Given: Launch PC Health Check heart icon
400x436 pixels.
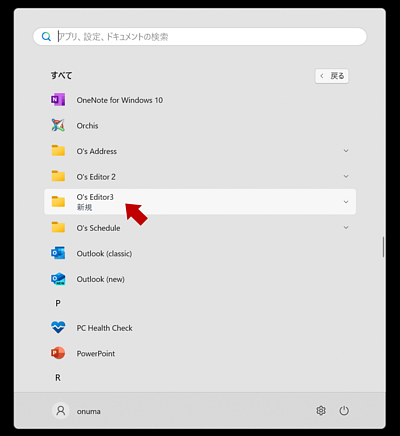Looking at the screenshot, I should click(x=58, y=328).
